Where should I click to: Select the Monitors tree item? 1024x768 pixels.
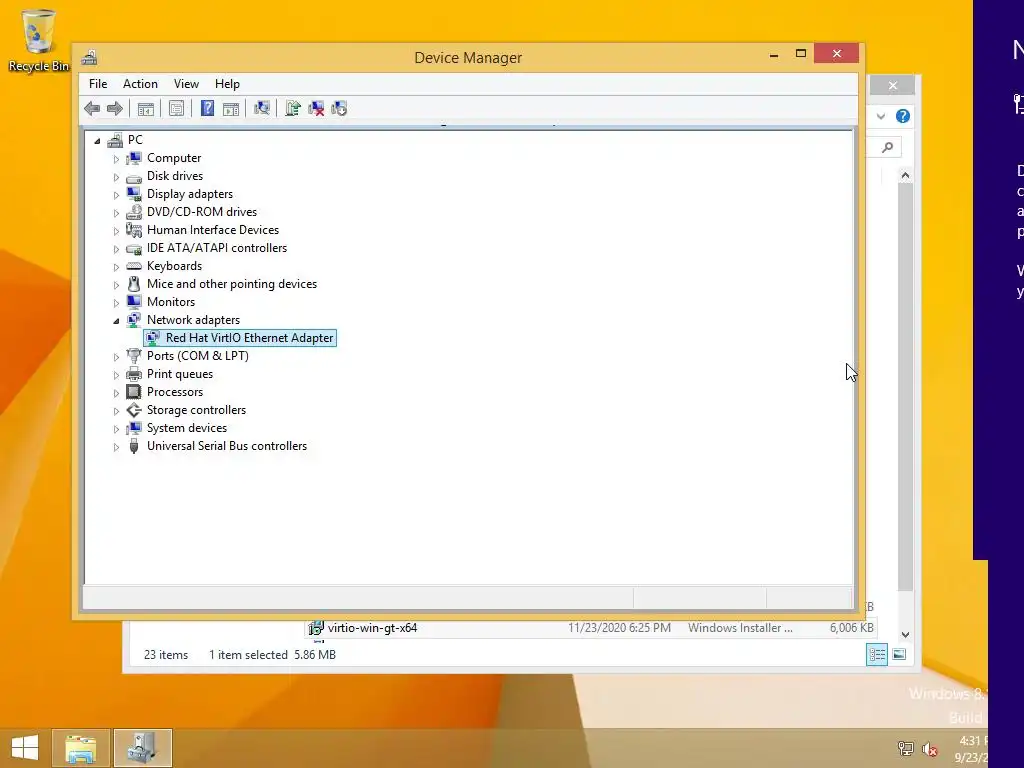click(x=170, y=302)
